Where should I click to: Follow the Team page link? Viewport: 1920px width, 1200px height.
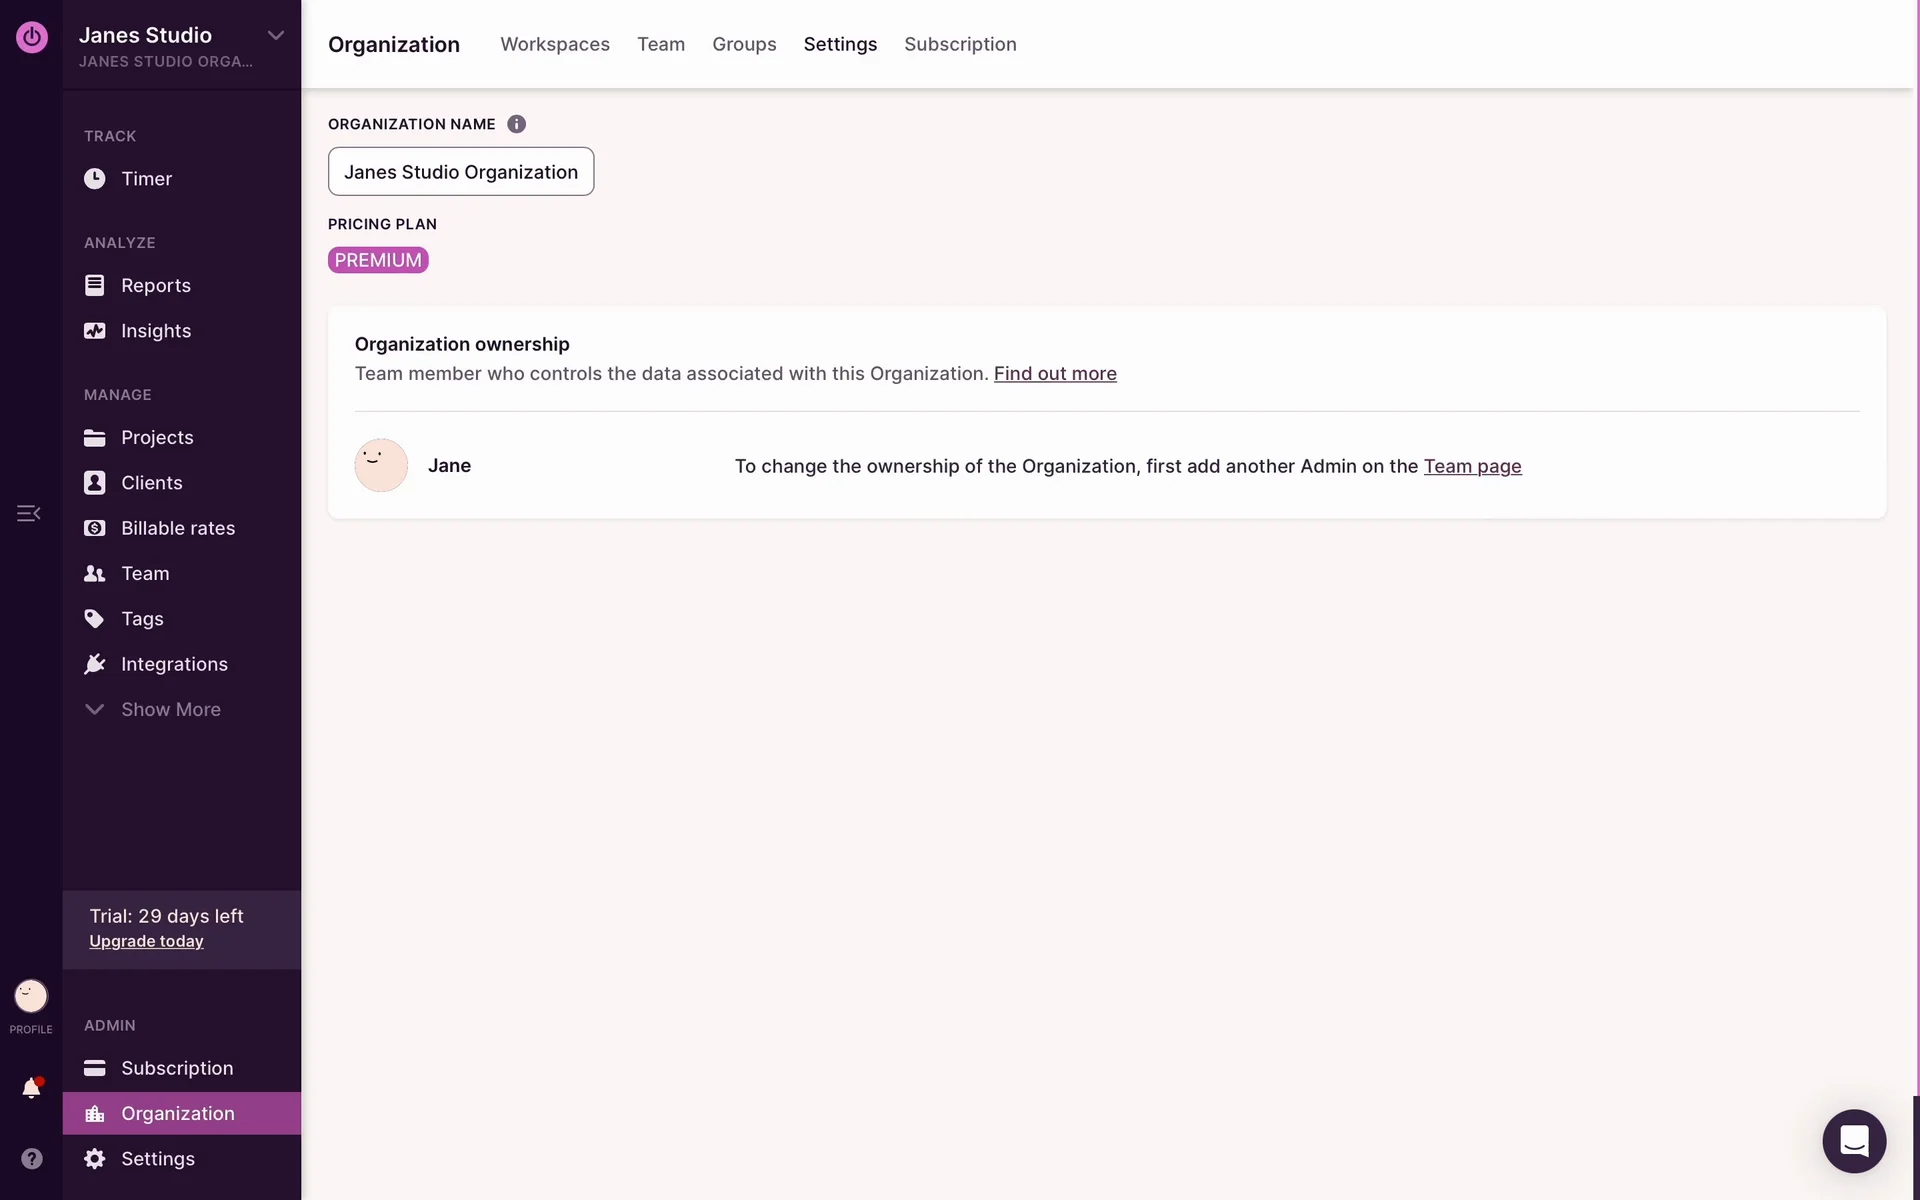tap(1472, 466)
